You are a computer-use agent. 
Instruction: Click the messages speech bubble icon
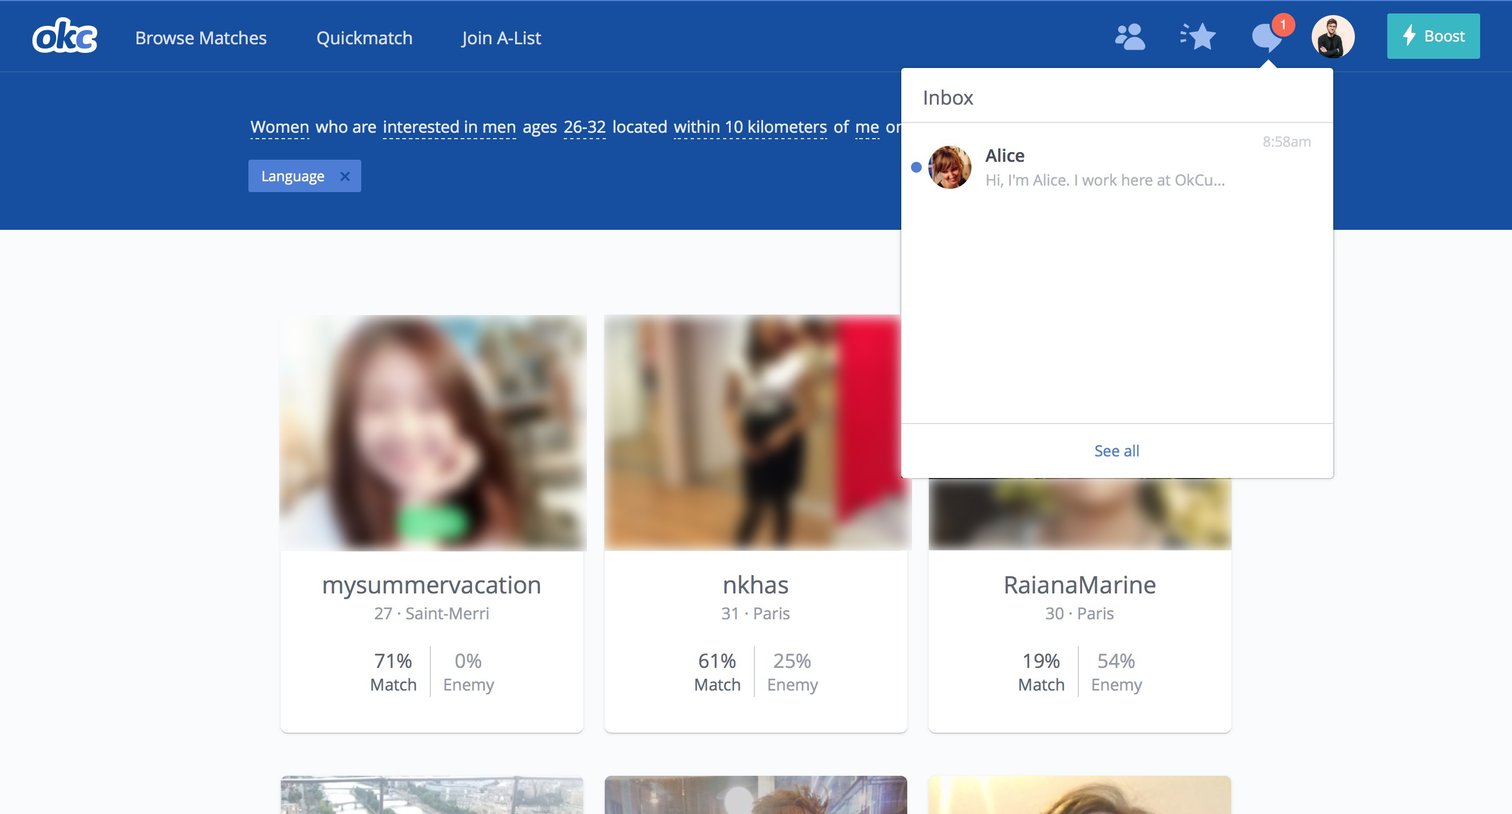pyautogui.click(x=1267, y=38)
